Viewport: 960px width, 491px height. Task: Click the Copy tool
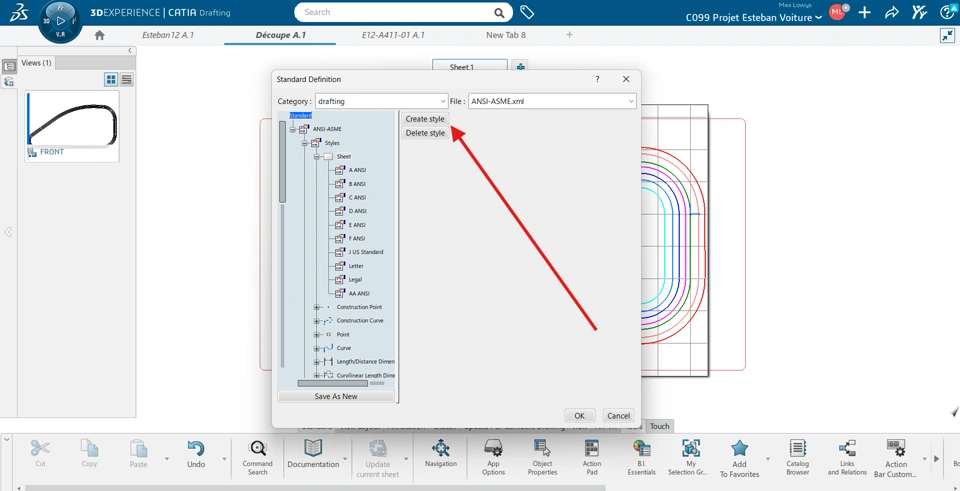[89, 454]
